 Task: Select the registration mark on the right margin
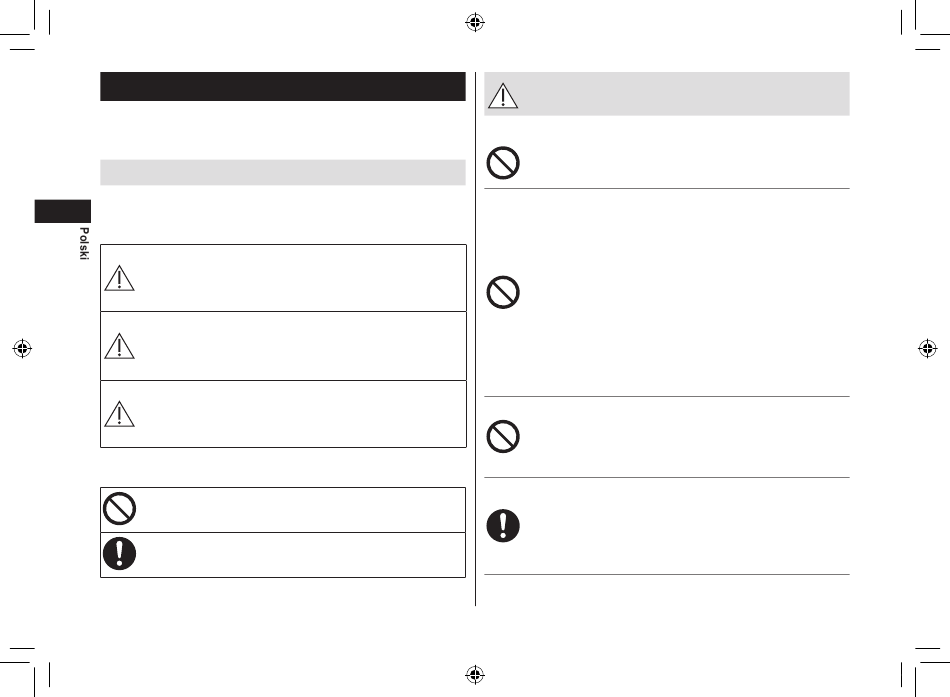pyautogui.click(x=928, y=348)
